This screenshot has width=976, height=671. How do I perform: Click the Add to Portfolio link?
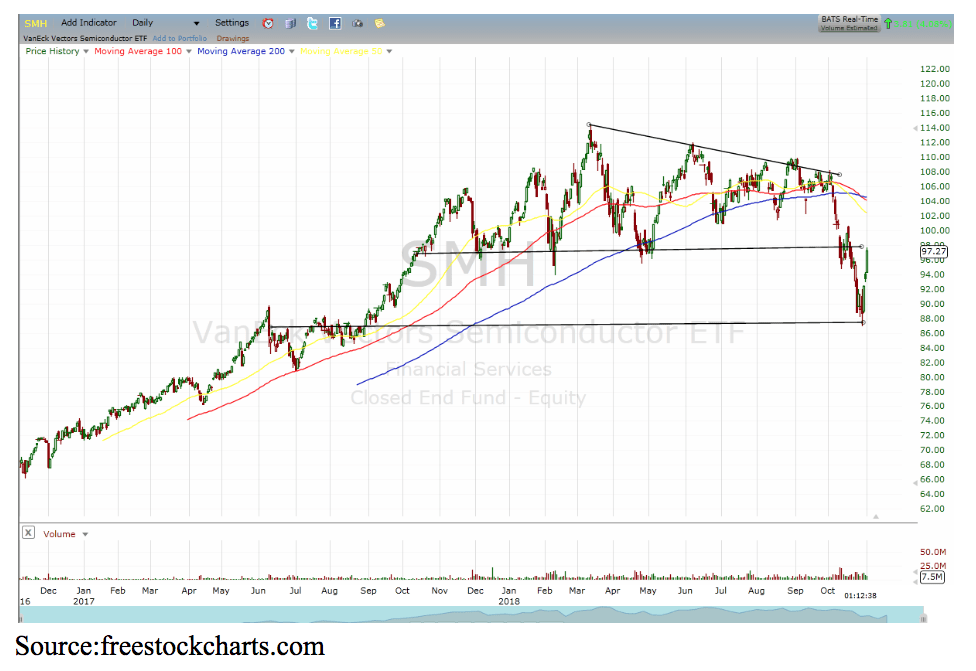pyautogui.click(x=179, y=39)
